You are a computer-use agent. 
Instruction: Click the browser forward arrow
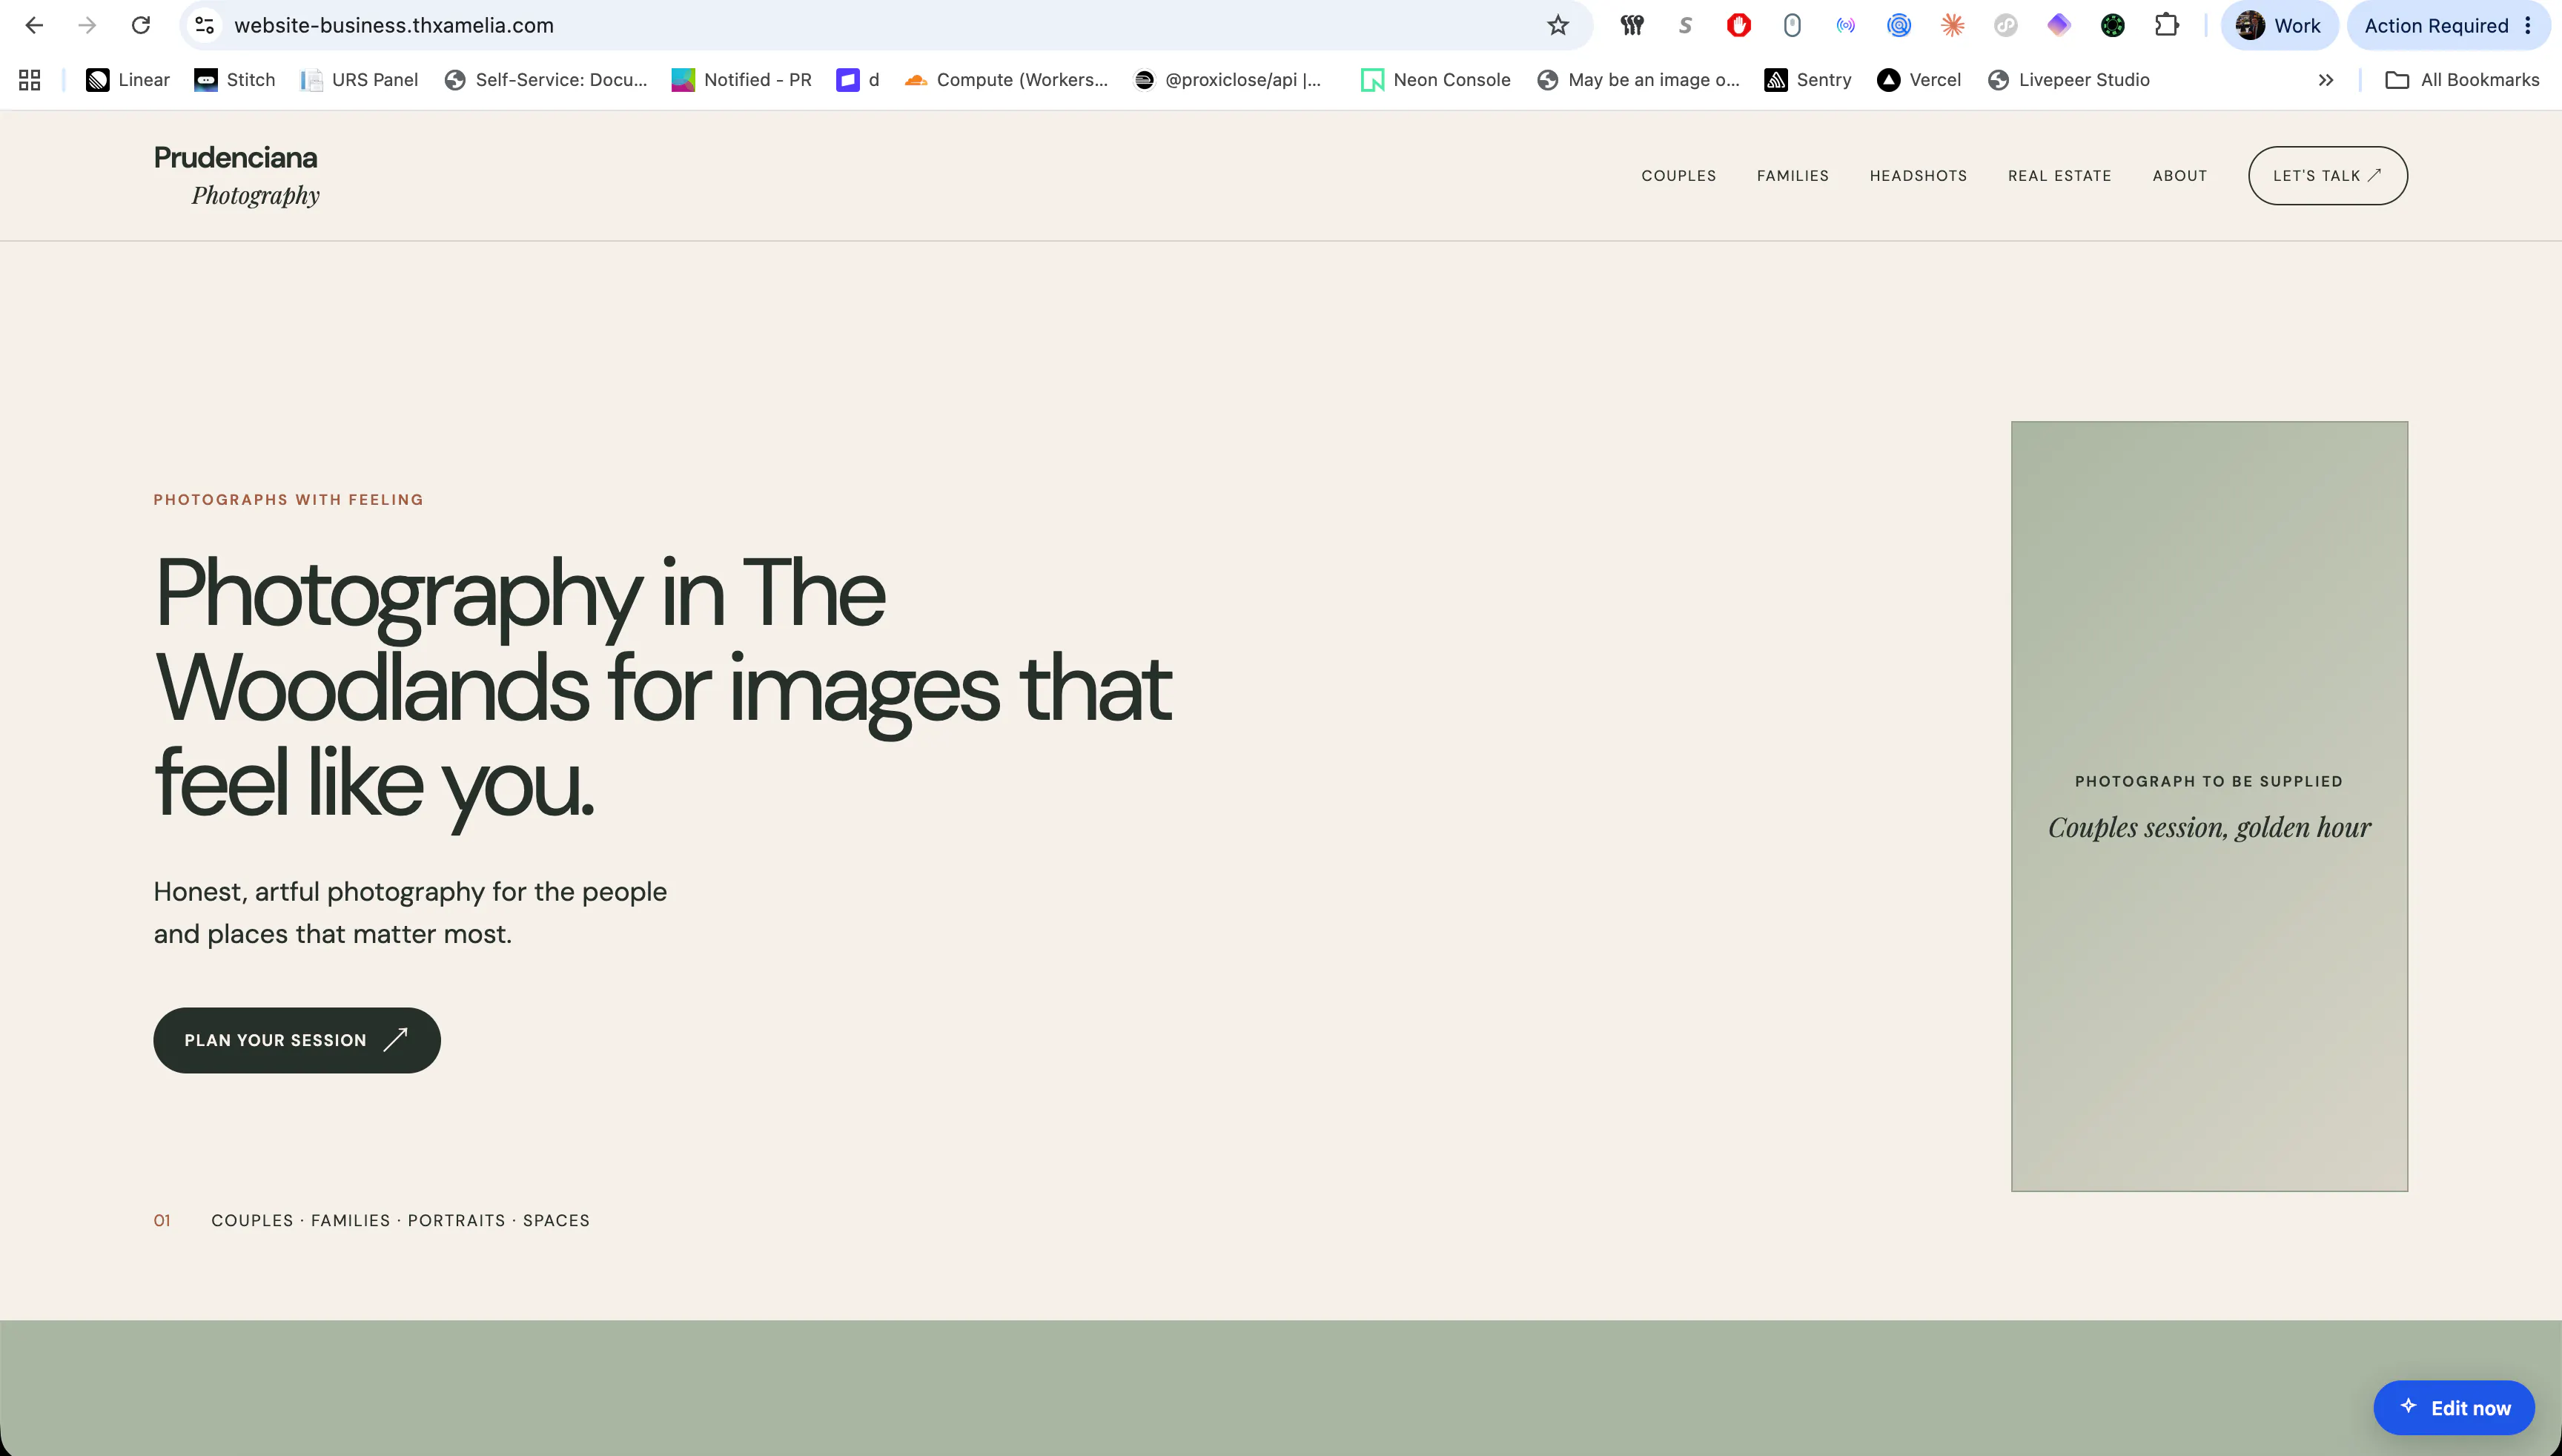88,26
